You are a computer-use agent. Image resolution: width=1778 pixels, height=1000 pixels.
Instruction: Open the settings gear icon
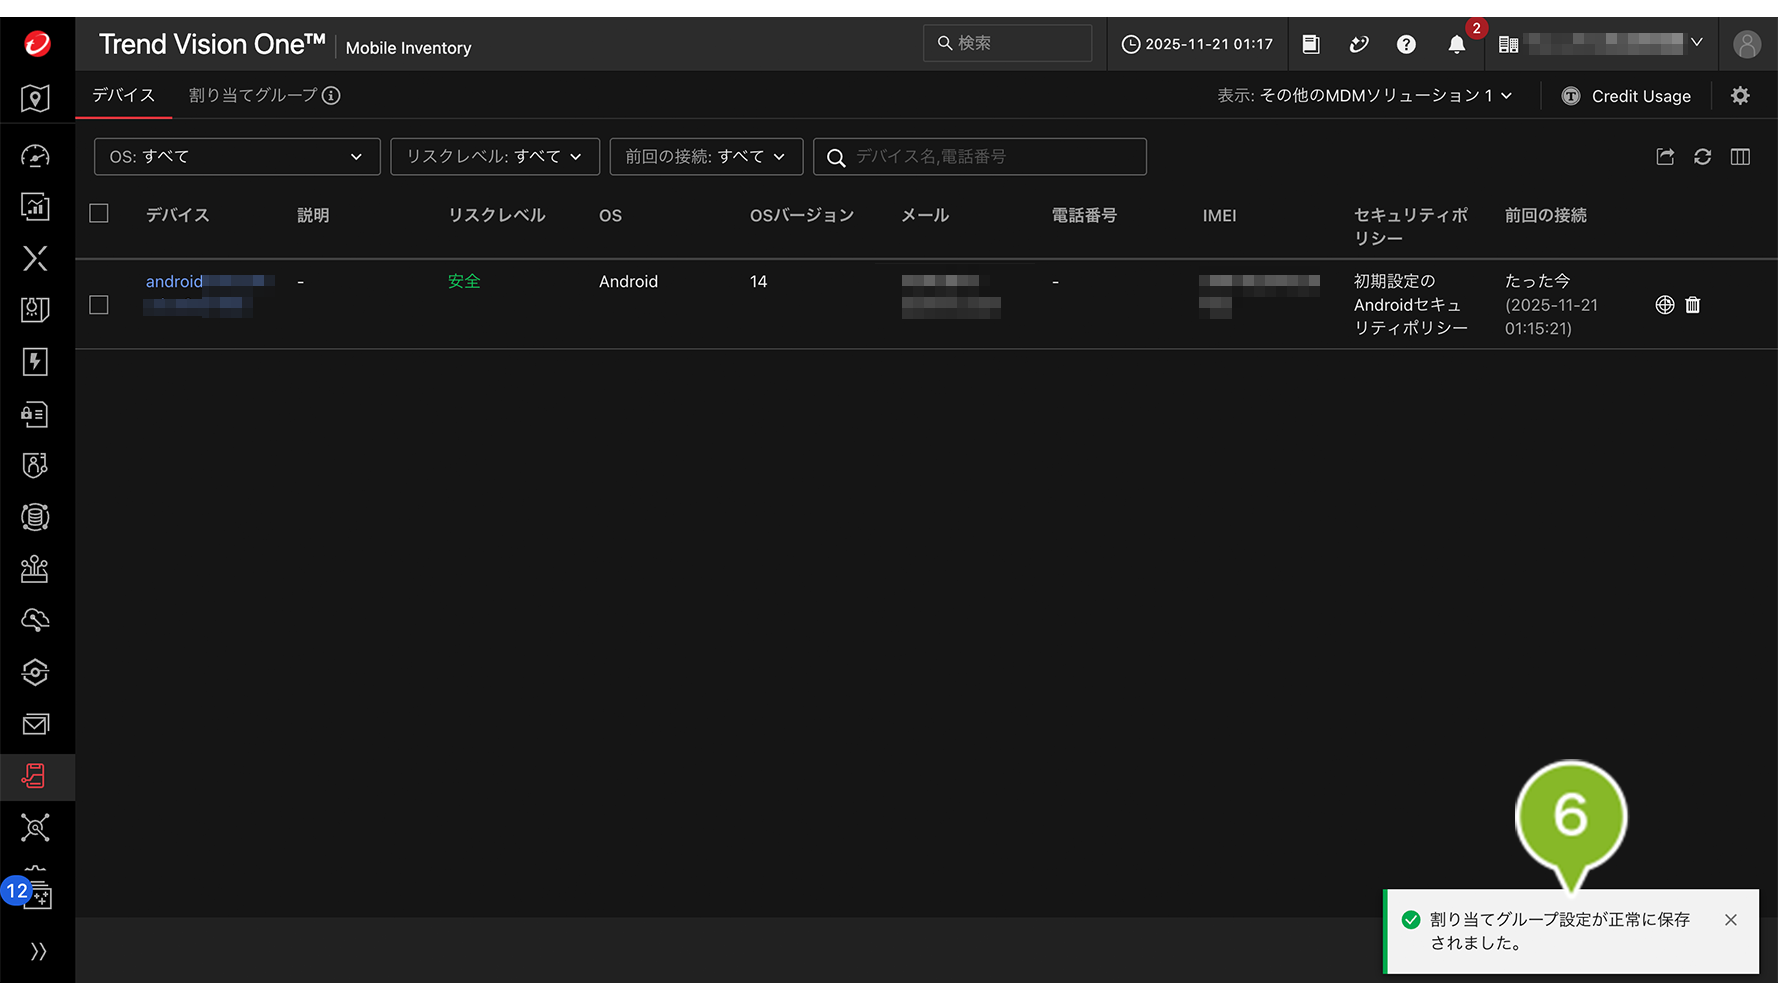pyautogui.click(x=1740, y=96)
